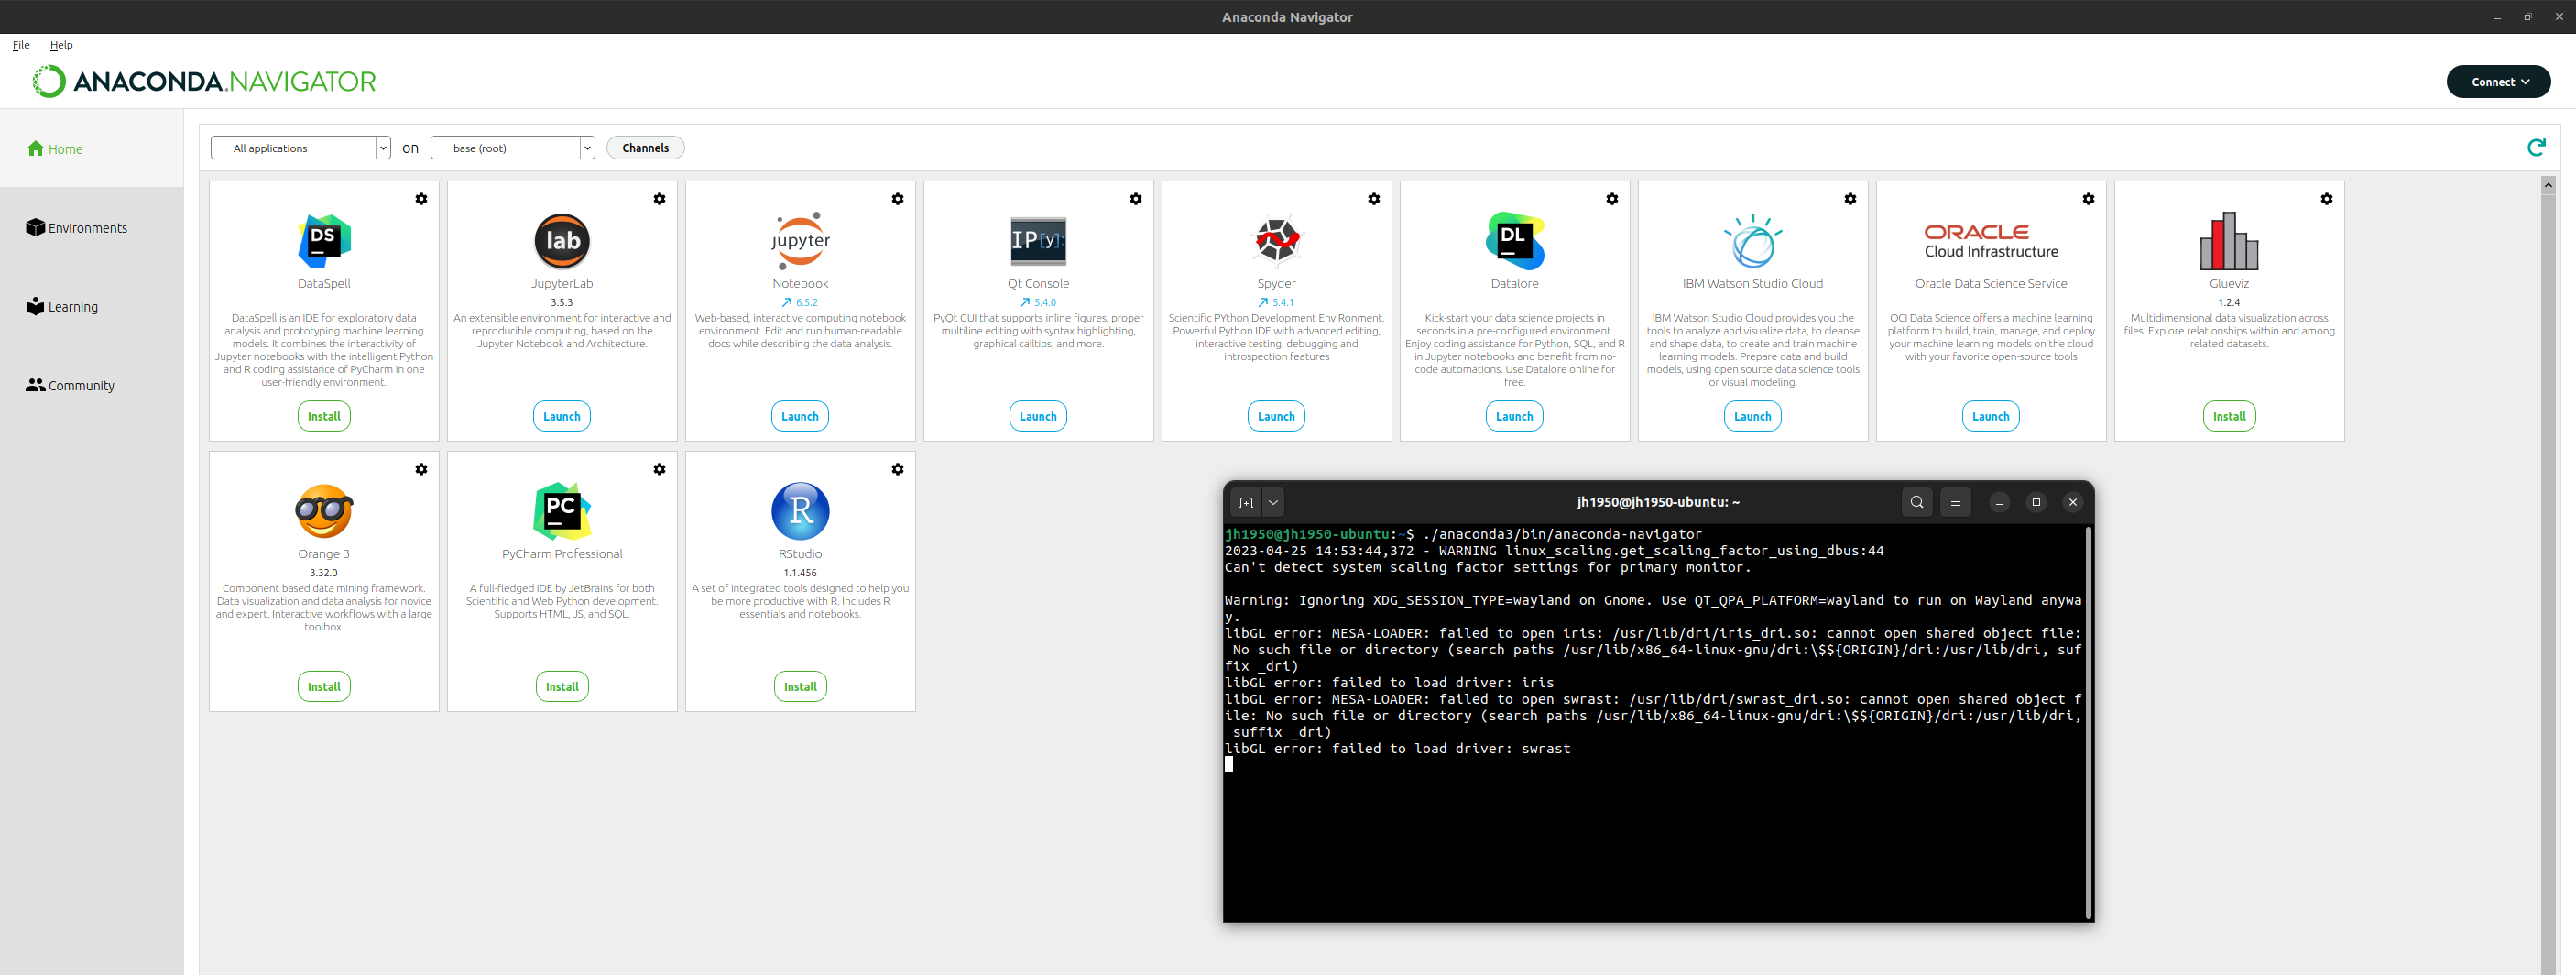2576x975 pixels.
Task: Install Orange 3
Action: 324,686
